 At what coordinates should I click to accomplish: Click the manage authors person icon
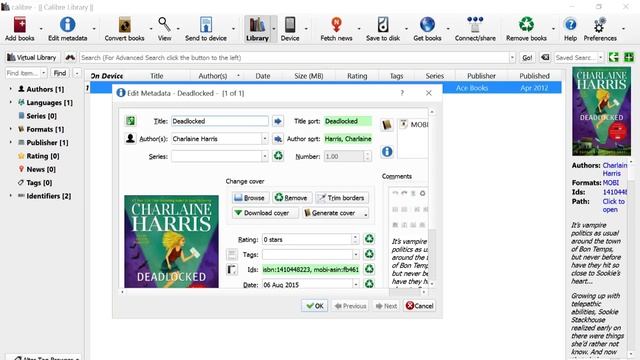pos(130,139)
